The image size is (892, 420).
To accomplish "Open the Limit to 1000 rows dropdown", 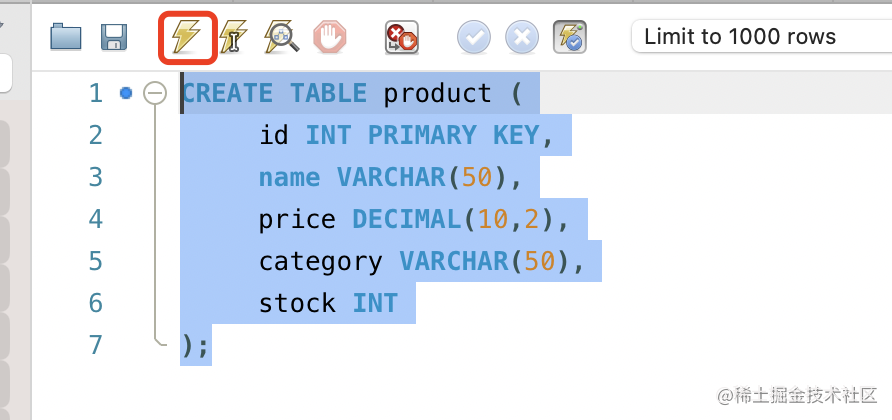I will pos(760,38).
